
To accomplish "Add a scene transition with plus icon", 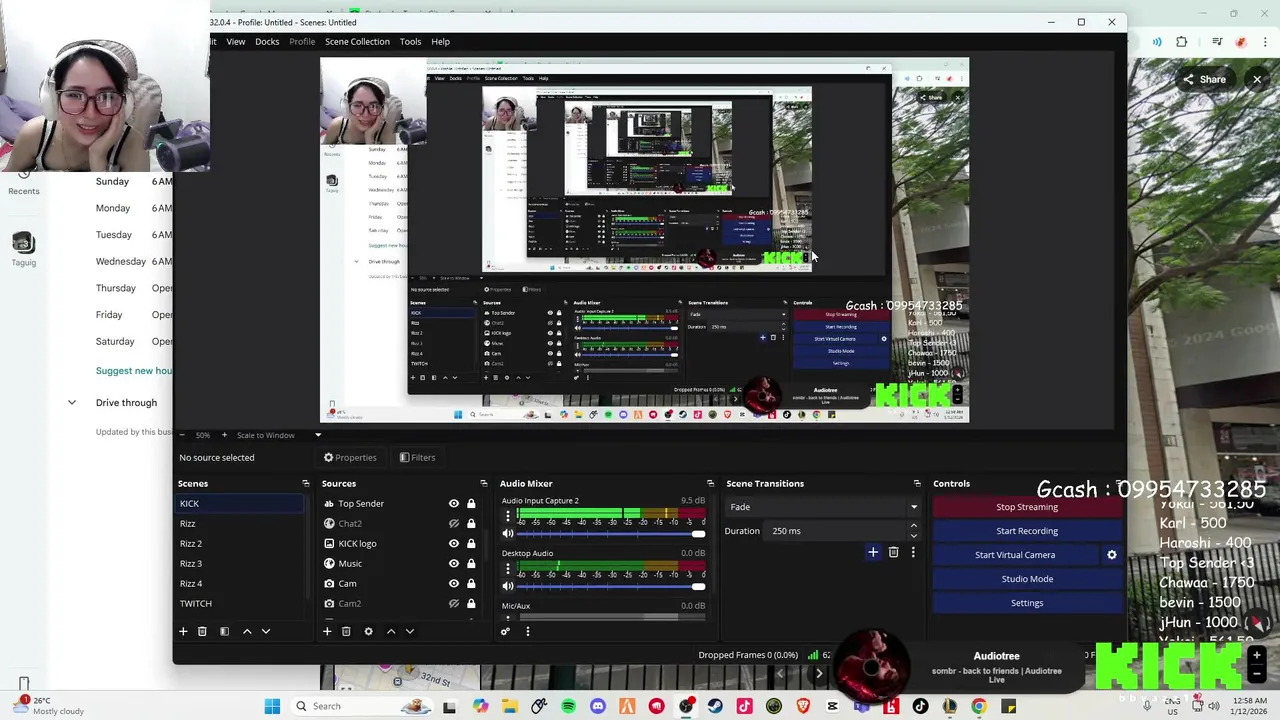I will pos(873,552).
